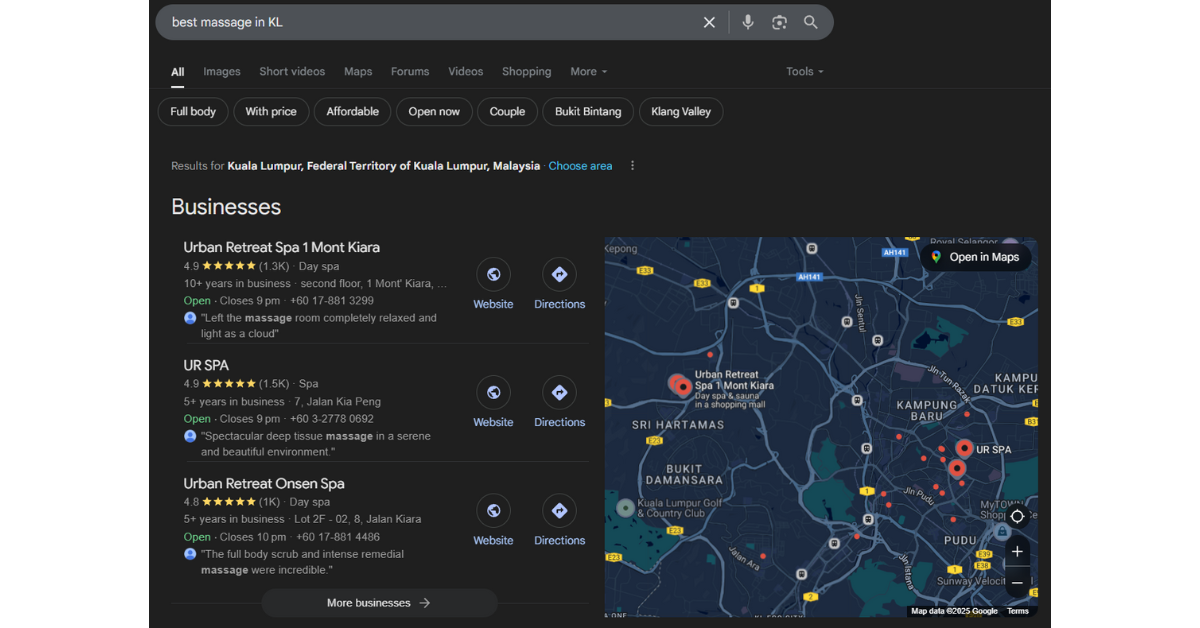Click the Choose area link
The image size is (1200, 628).
pyautogui.click(x=580, y=166)
